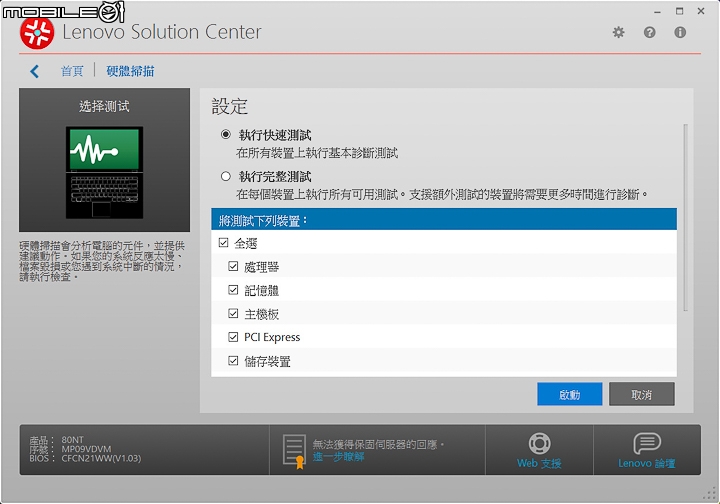Uncheck the 主機板 checkbox

coord(233,314)
